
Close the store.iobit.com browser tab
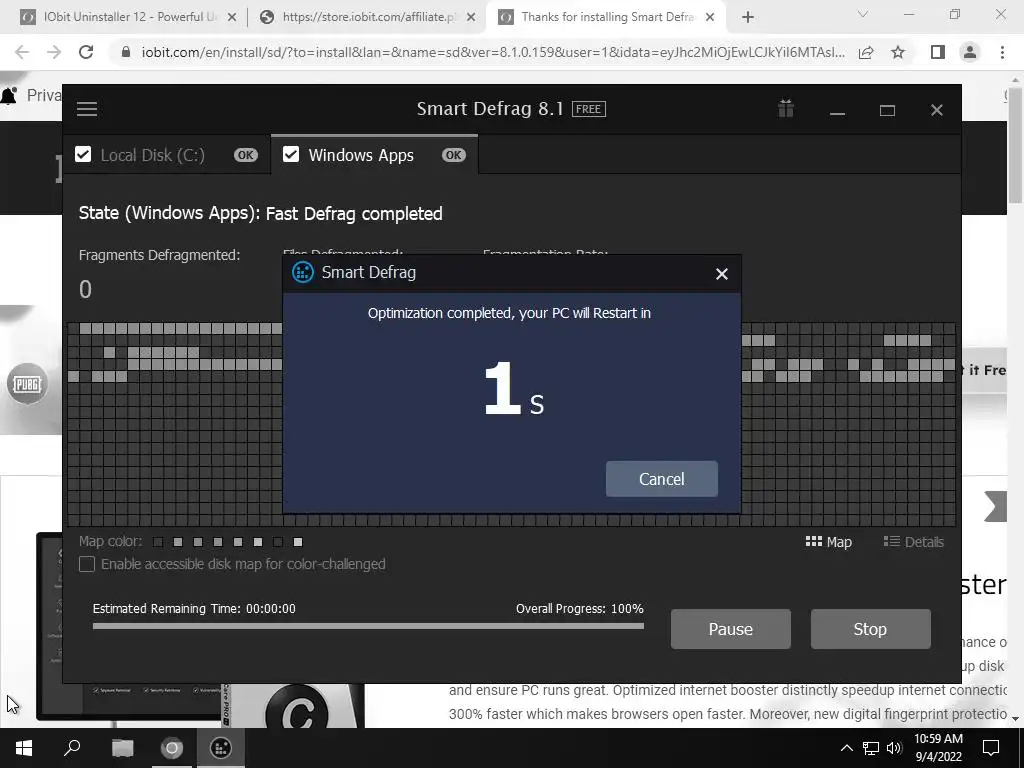point(471,18)
